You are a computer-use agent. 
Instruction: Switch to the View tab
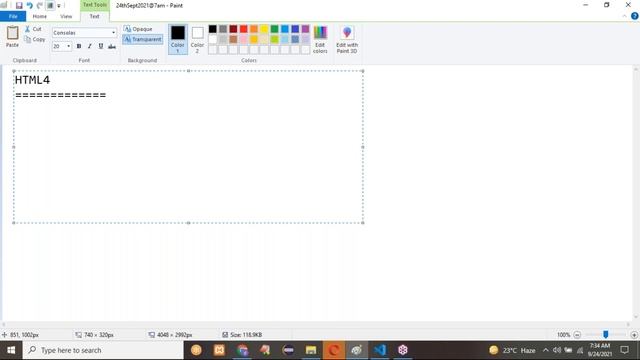click(66, 16)
